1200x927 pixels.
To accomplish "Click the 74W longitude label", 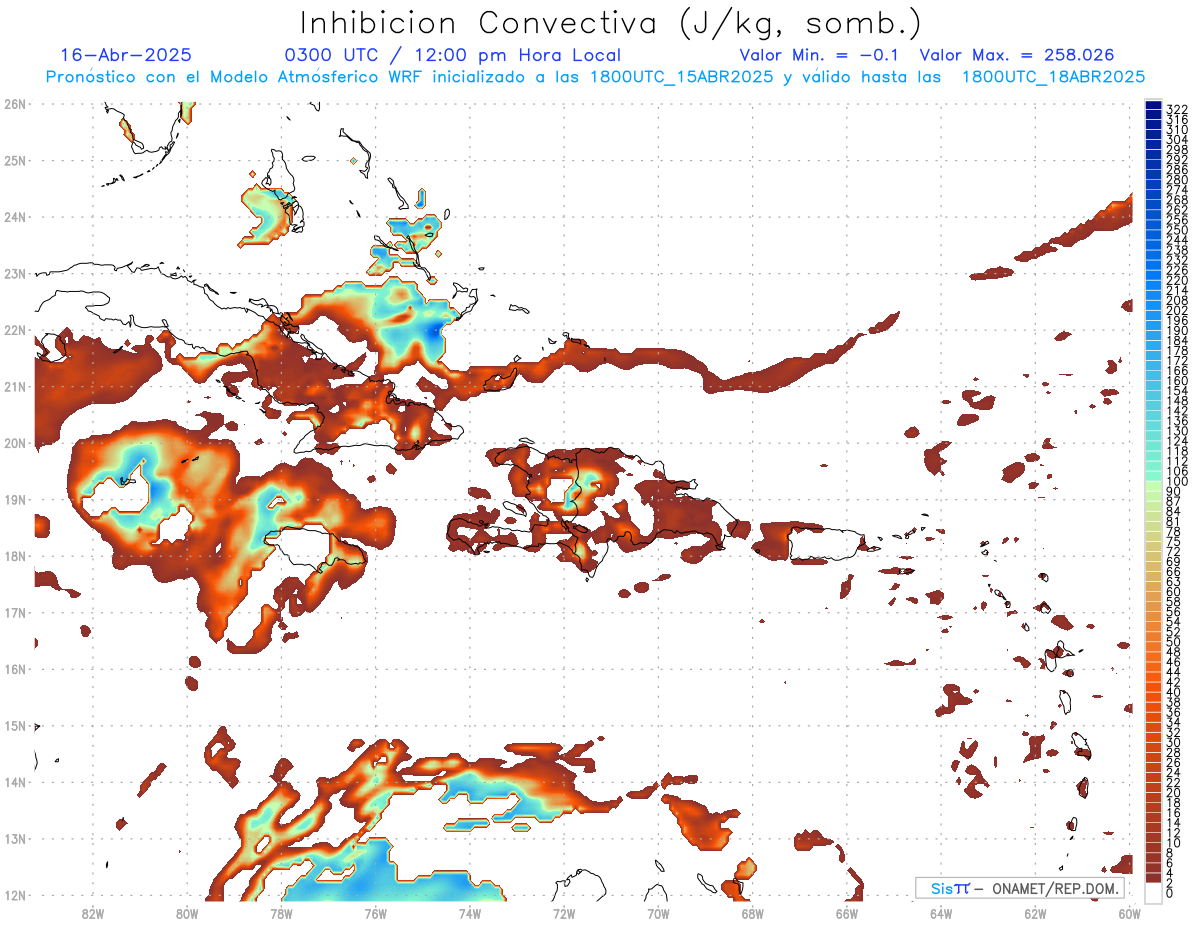I will (470, 913).
